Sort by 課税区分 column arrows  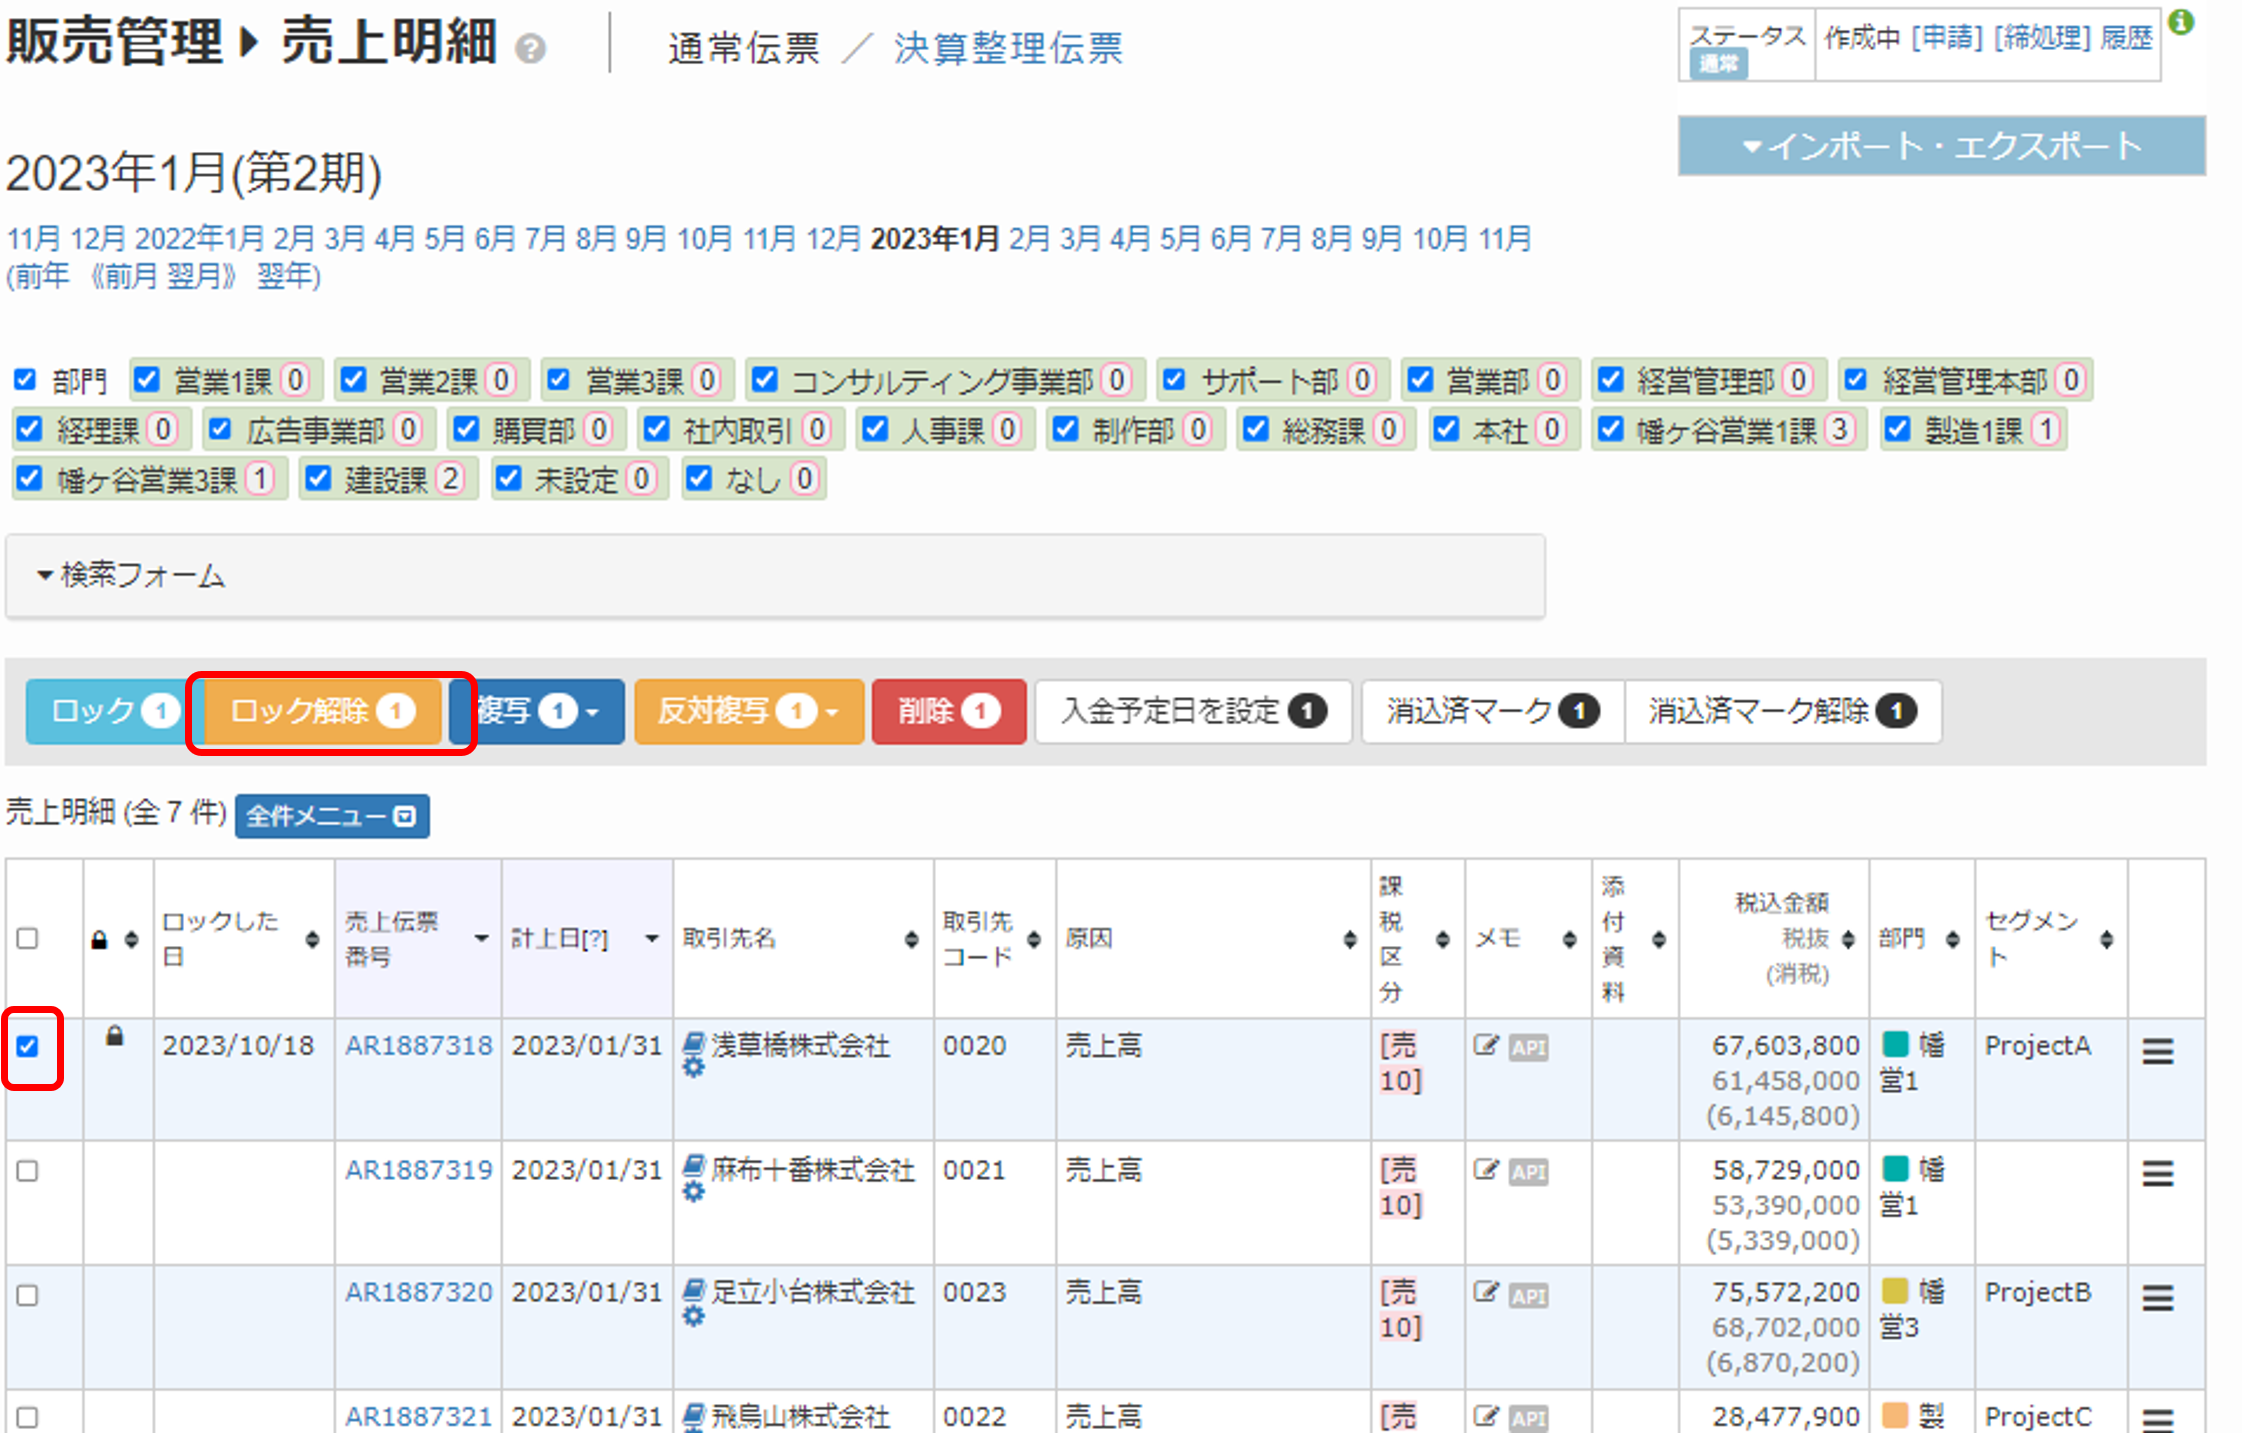click(x=1442, y=939)
